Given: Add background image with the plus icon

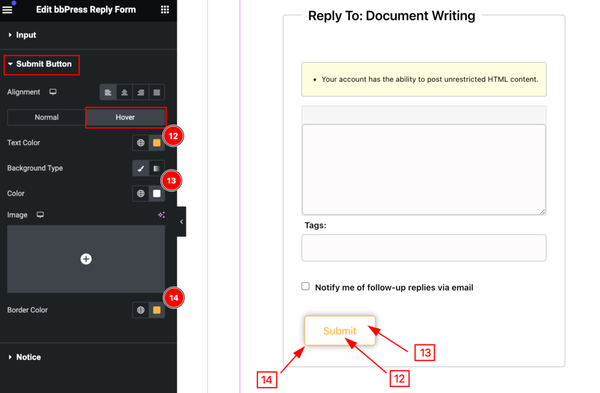Looking at the screenshot, I should [86, 259].
